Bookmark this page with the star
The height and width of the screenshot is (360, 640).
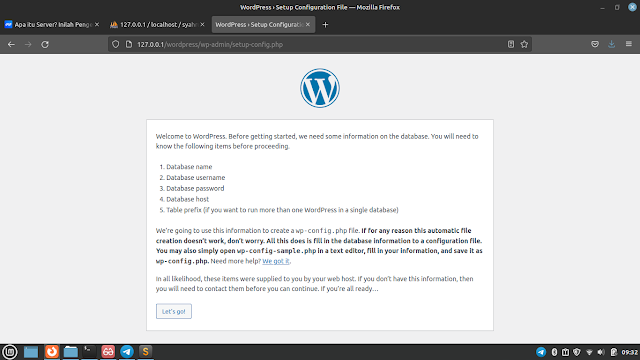(x=524, y=44)
